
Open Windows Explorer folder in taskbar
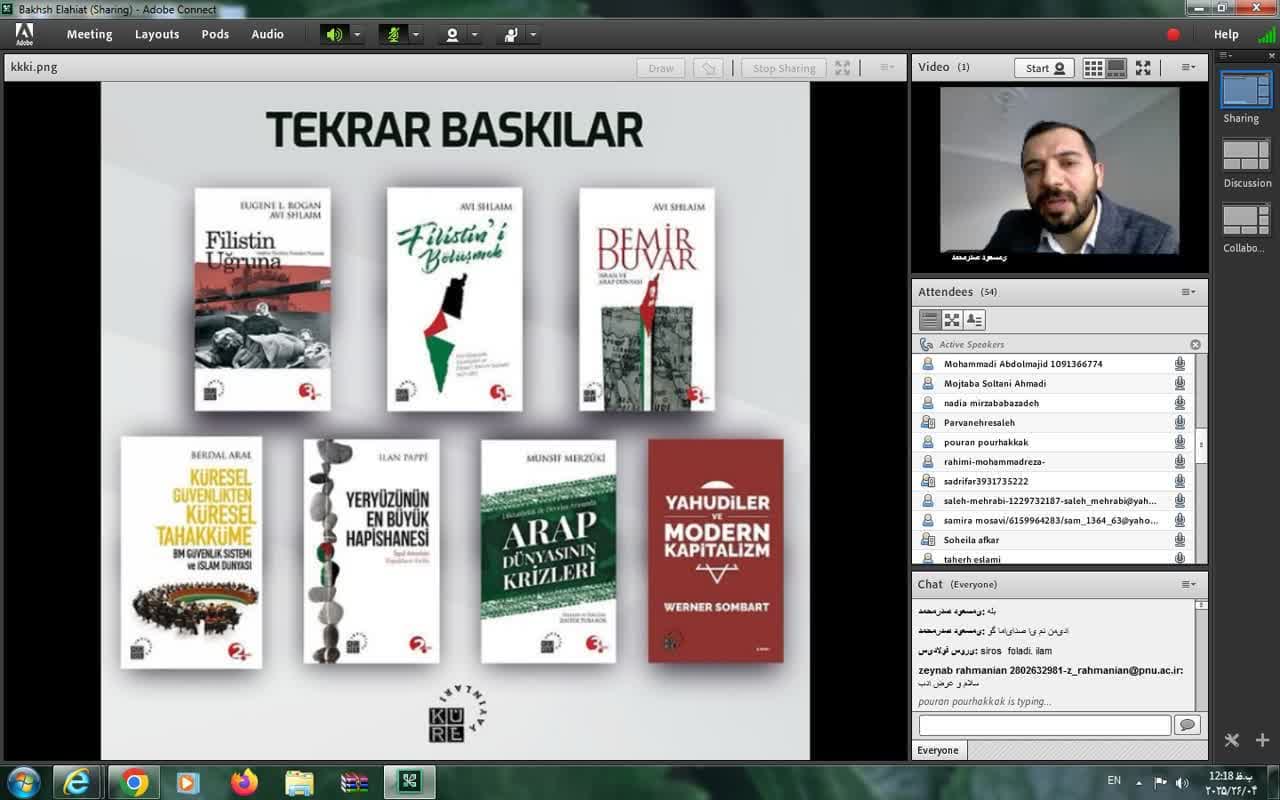[x=299, y=781]
